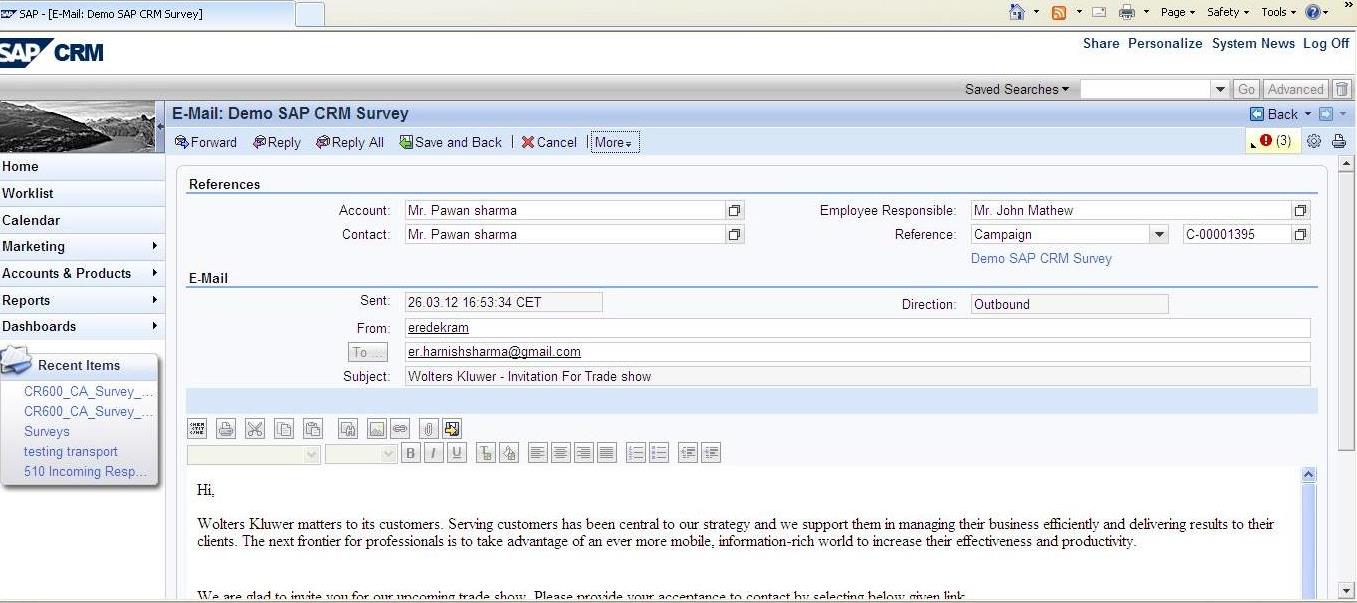Go to Calendar in the navigation
Image resolution: width=1357 pixels, height=603 pixels.
pos(82,220)
